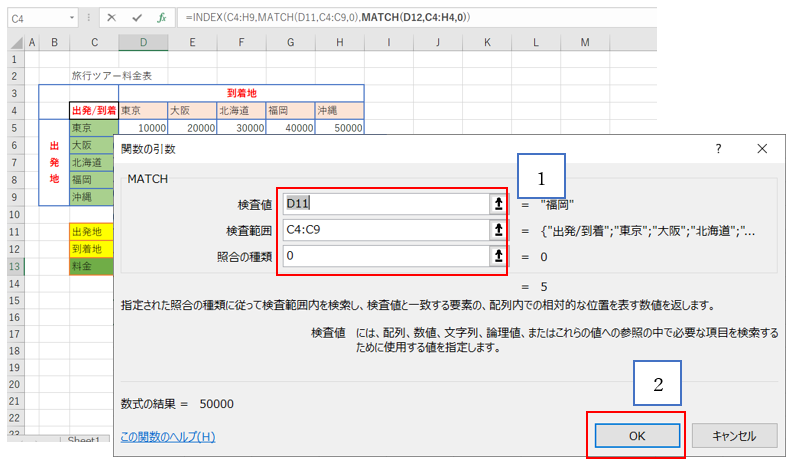Click the 検査範囲 input field containing C4:C9

point(383,230)
